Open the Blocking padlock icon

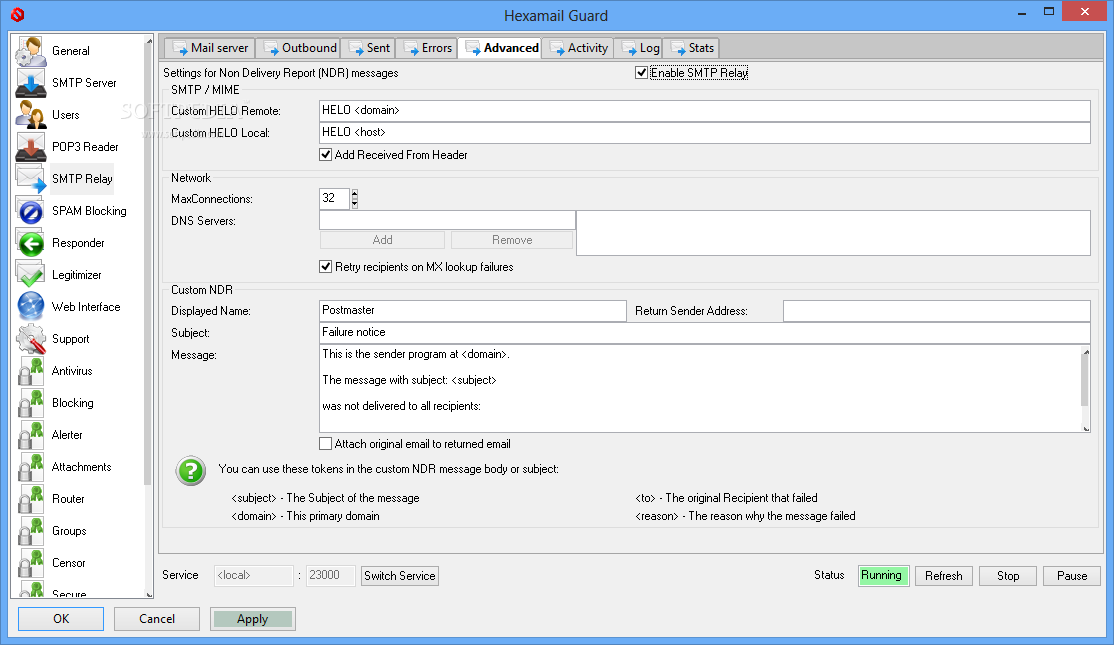click(31, 403)
